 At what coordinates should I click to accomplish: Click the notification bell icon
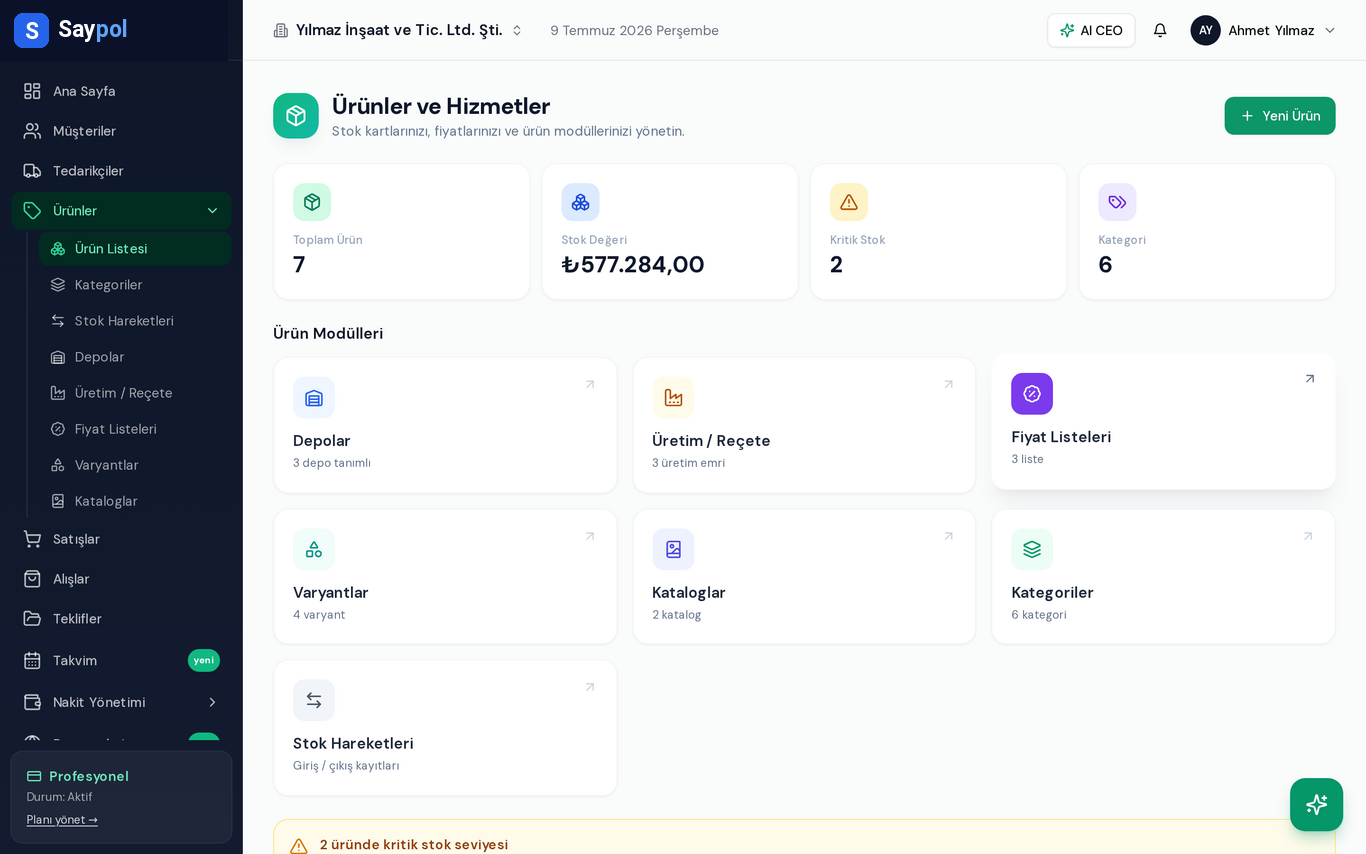1160,30
